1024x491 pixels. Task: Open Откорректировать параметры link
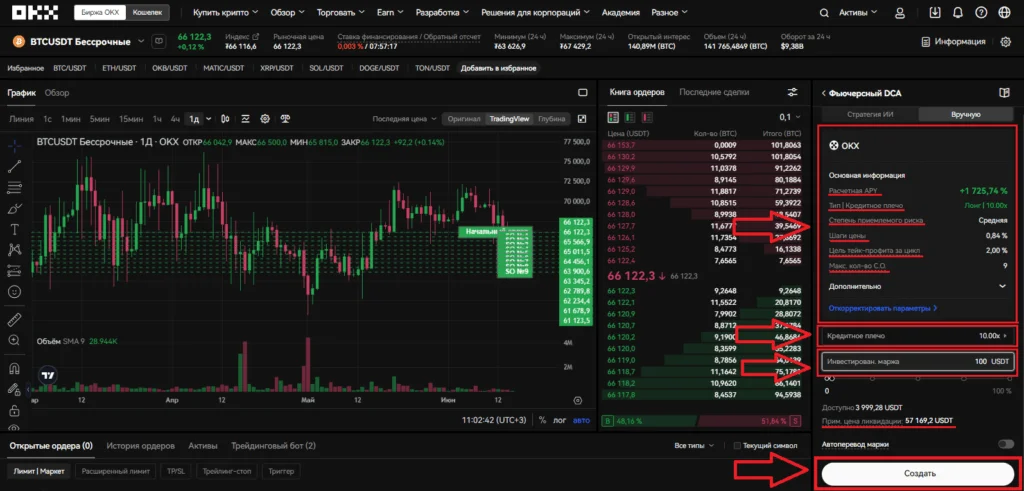[x=883, y=308]
